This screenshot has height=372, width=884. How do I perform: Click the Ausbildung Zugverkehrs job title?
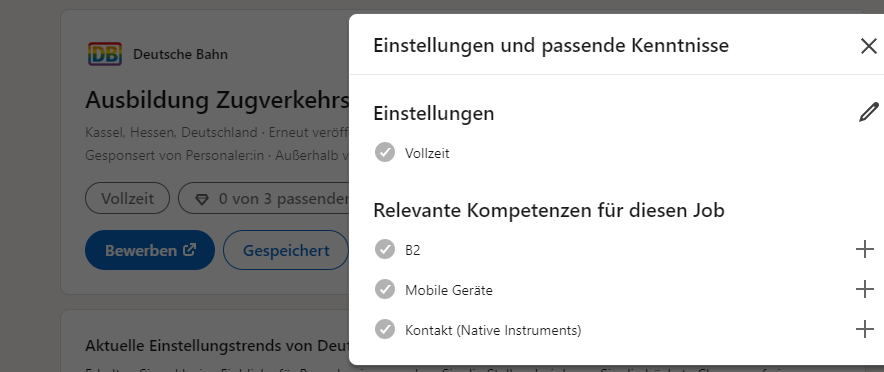point(217,100)
